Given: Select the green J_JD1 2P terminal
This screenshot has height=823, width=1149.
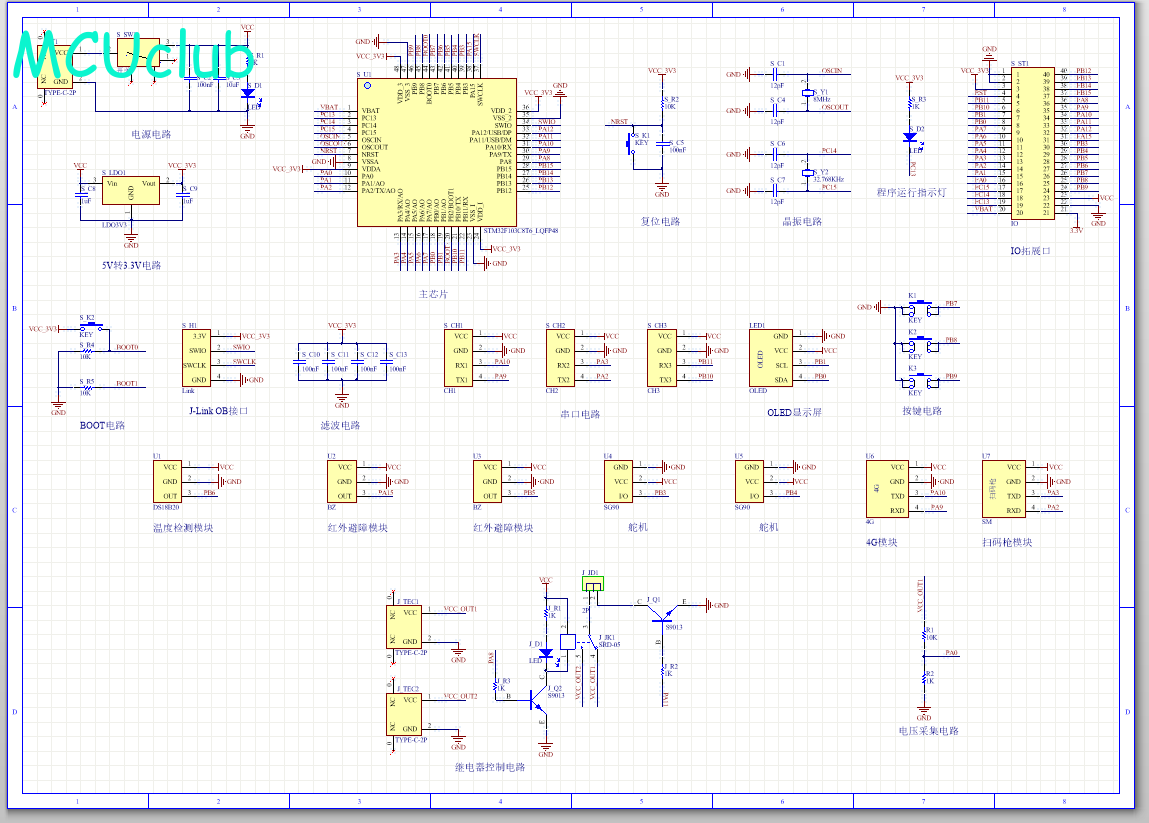Looking at the screenshot, I should 593,583.
